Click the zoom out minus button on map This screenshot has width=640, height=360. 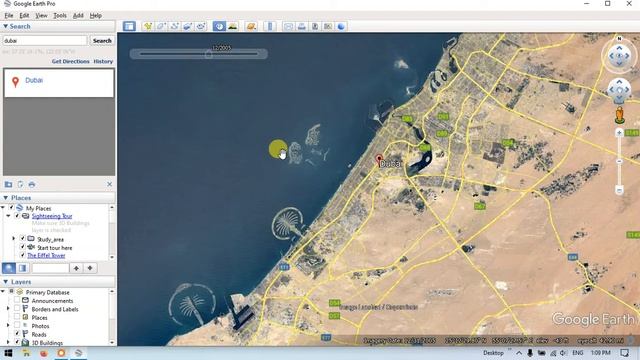[x=619, y=190]
